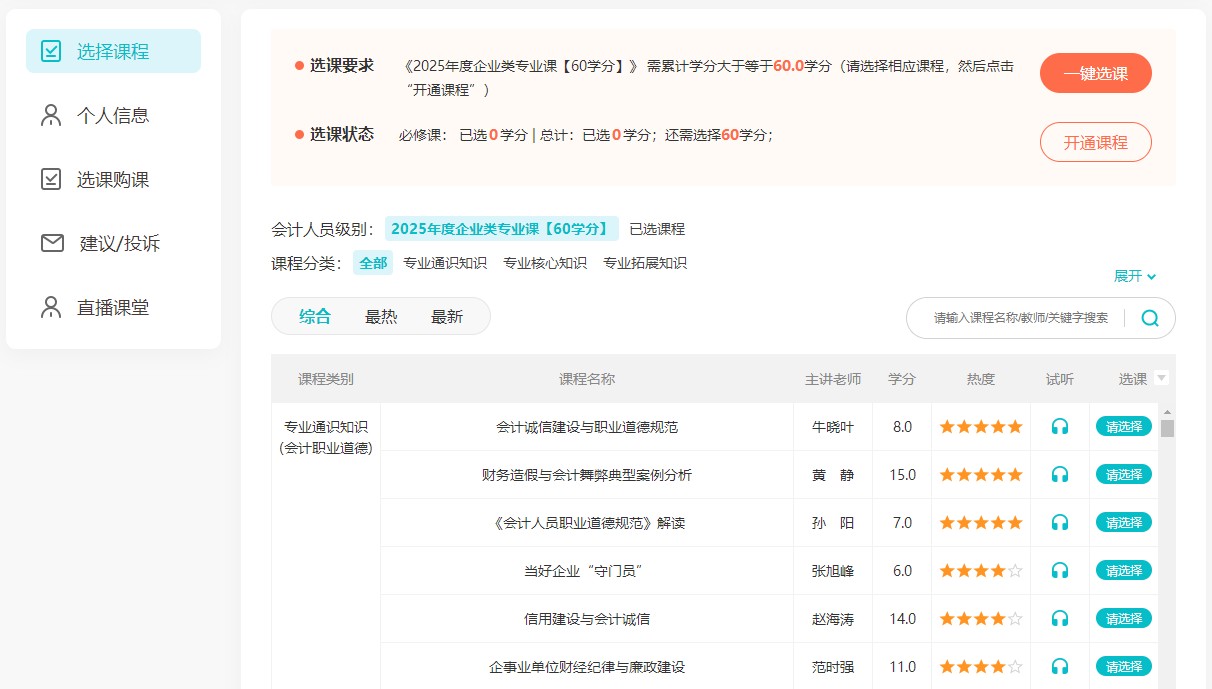This screenshot has width=1212, height=689.
Task: Toggle 请选择 for 会计诚信建设与职业道德规范
Action: click(1124, 427)
